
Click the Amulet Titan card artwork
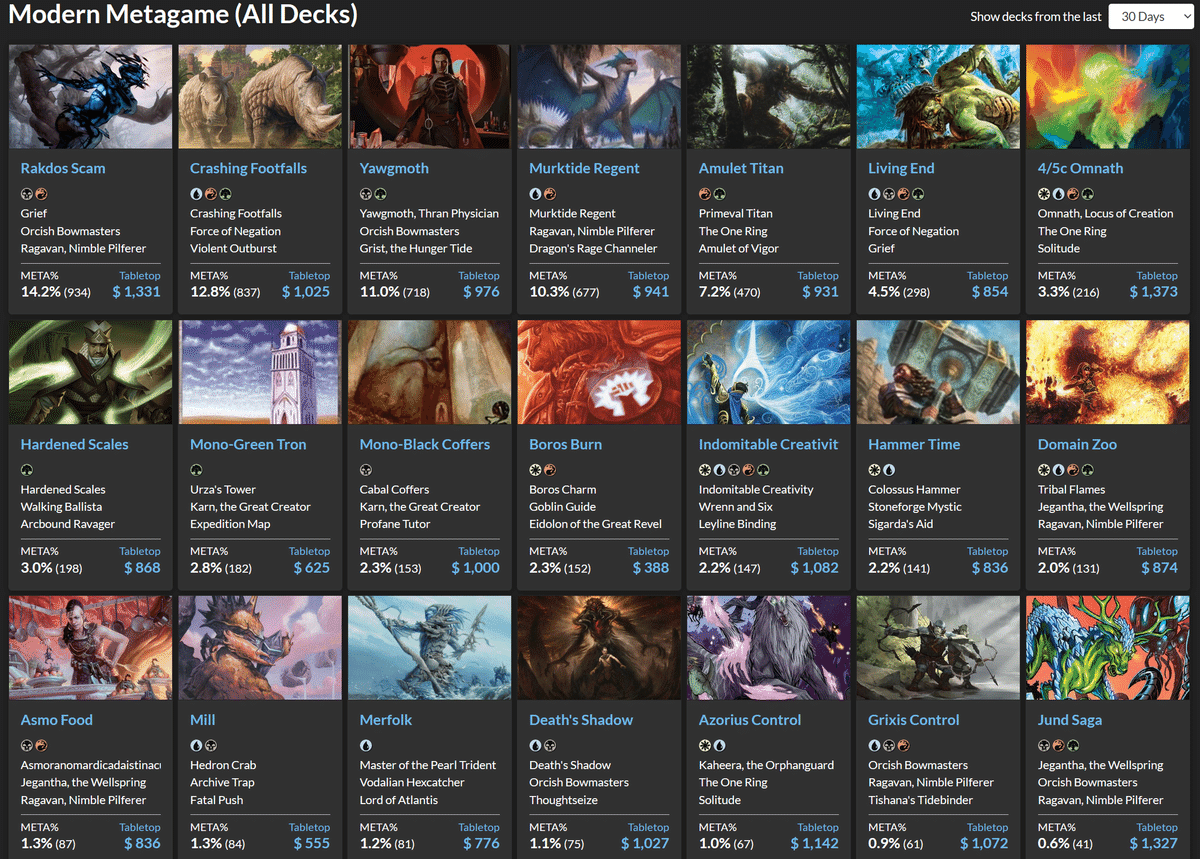point(769,96)
